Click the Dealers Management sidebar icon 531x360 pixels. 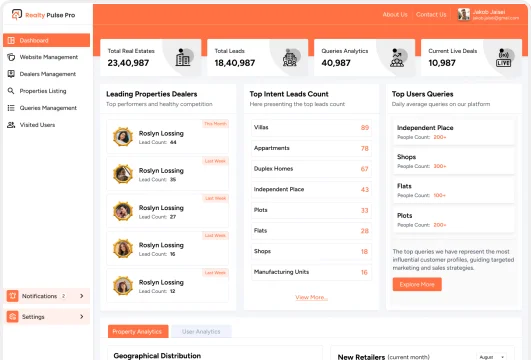point(11,74)
